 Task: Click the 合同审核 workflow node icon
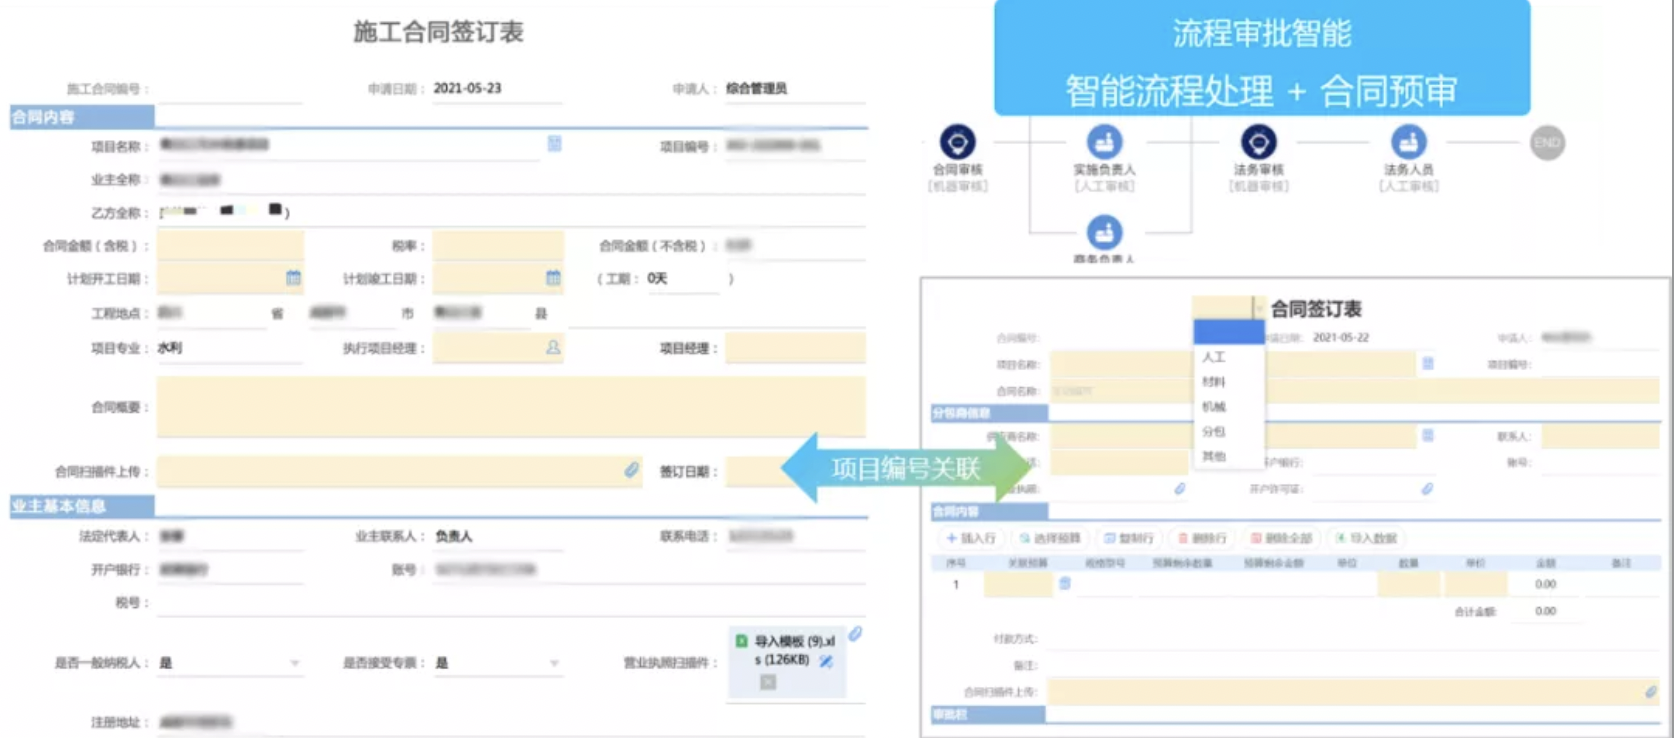957,142
